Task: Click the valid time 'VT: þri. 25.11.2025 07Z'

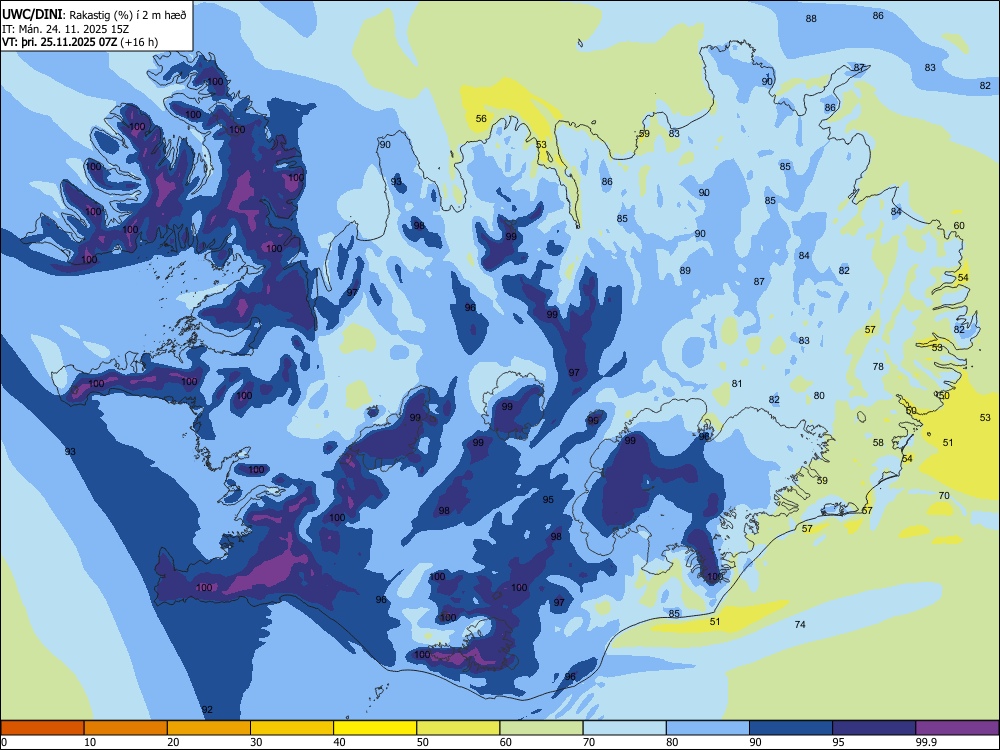Action: [59, 42]
